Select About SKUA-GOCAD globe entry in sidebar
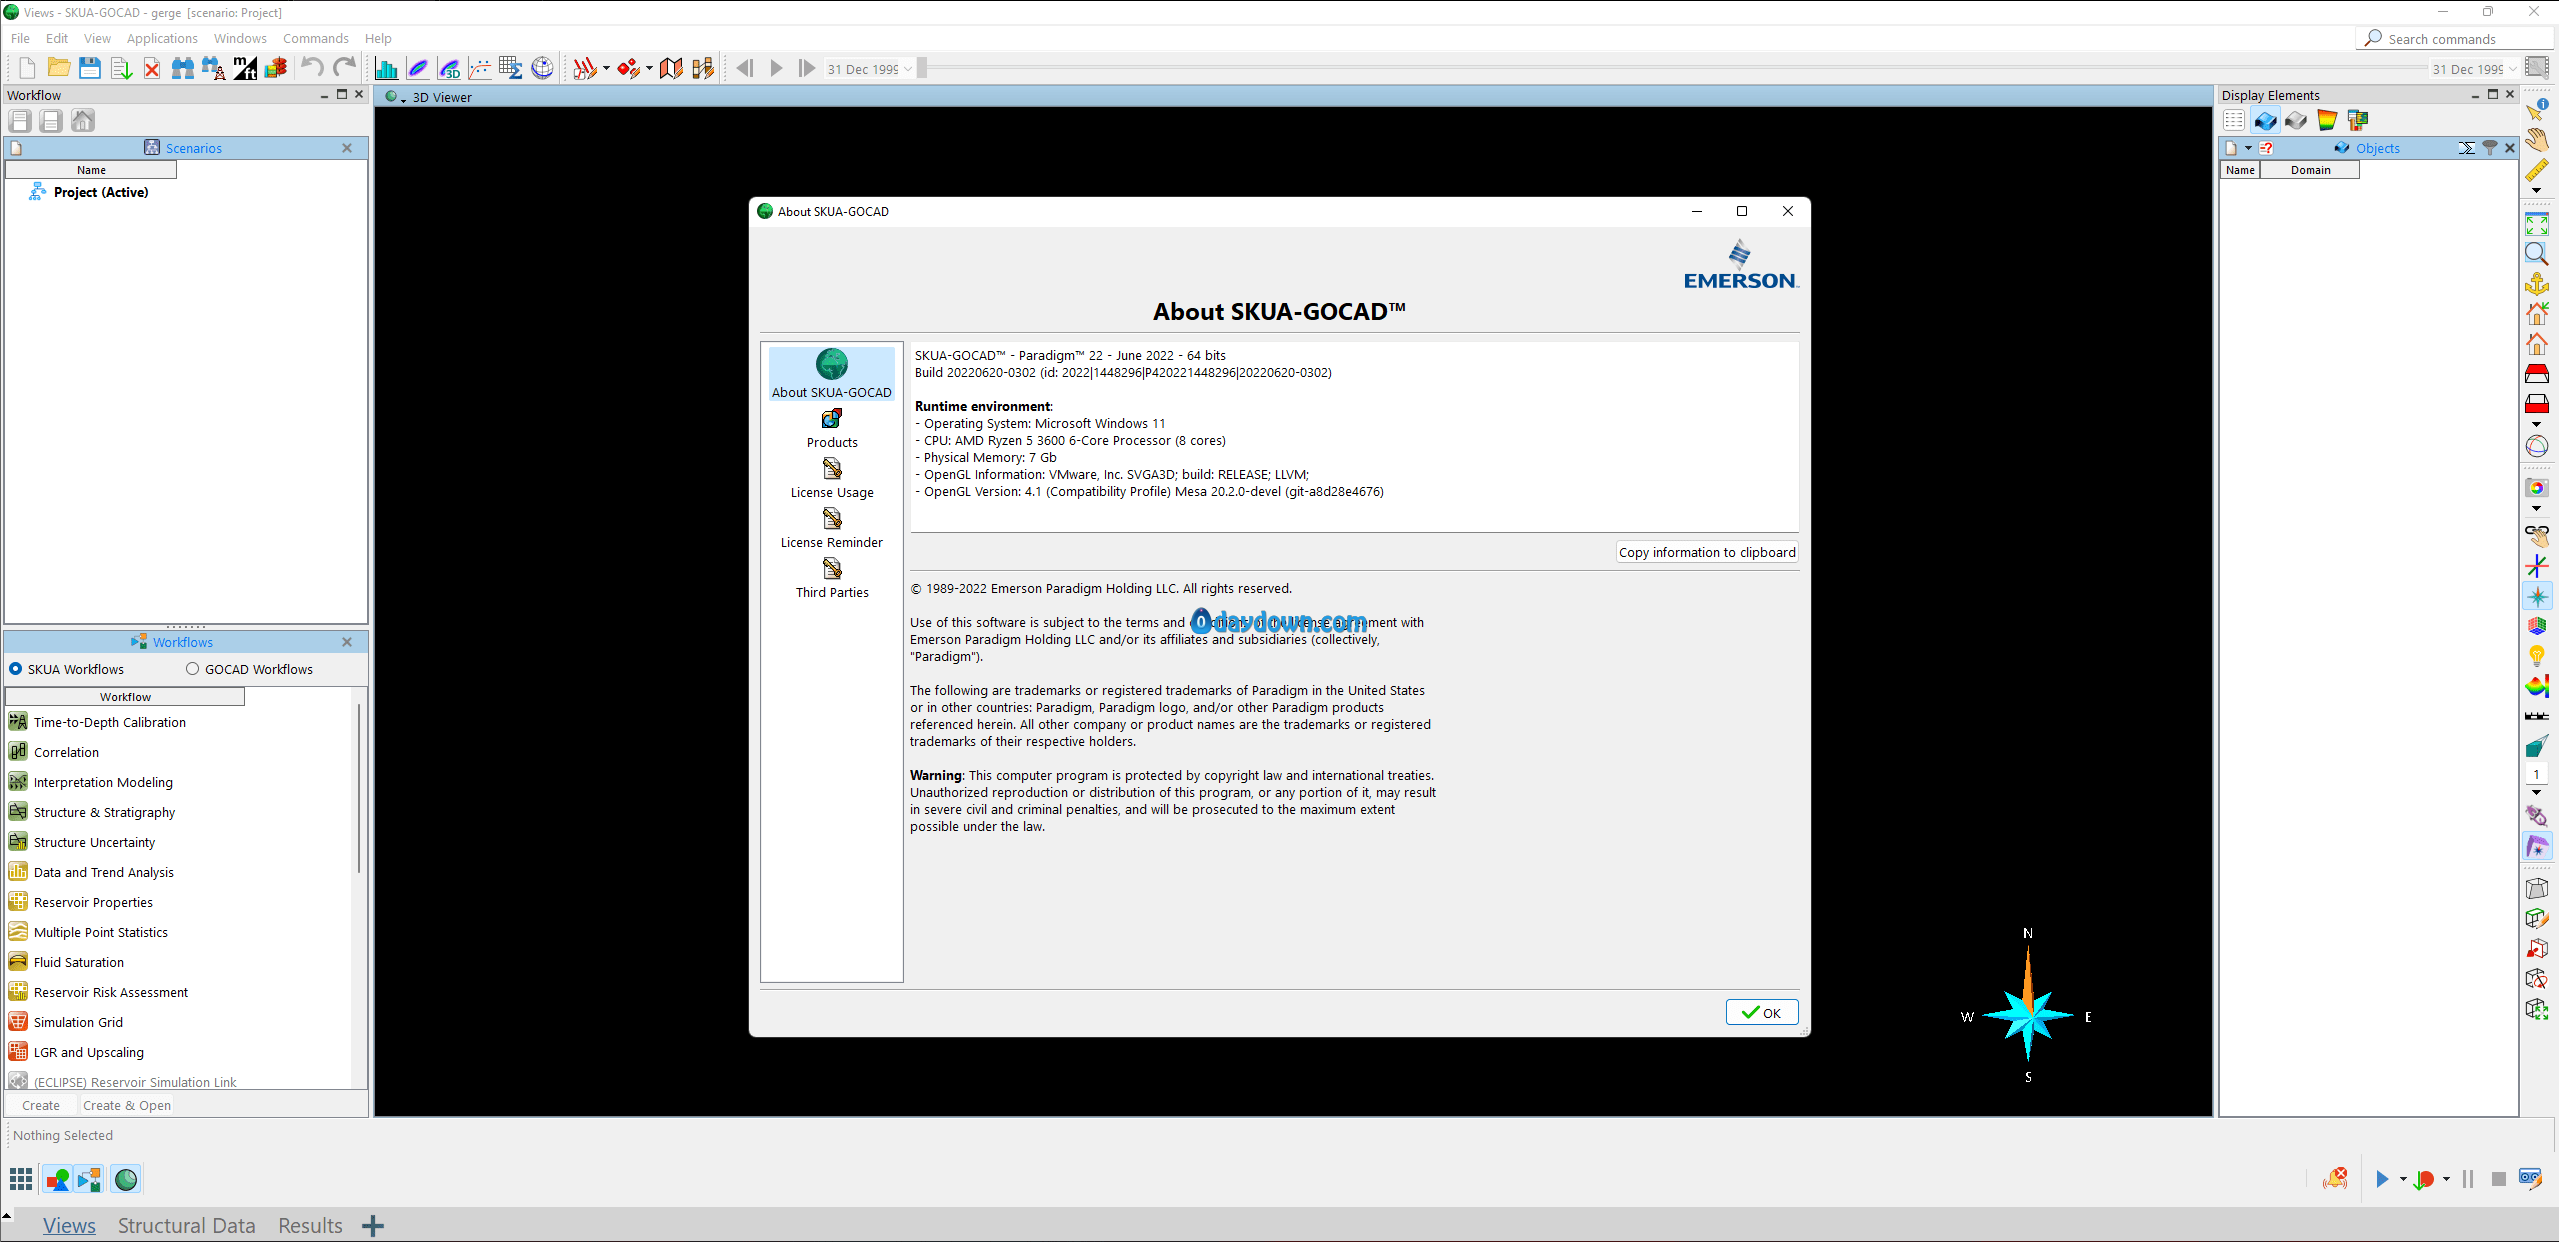2559x1242 pixels. click(x=832, y=374)
